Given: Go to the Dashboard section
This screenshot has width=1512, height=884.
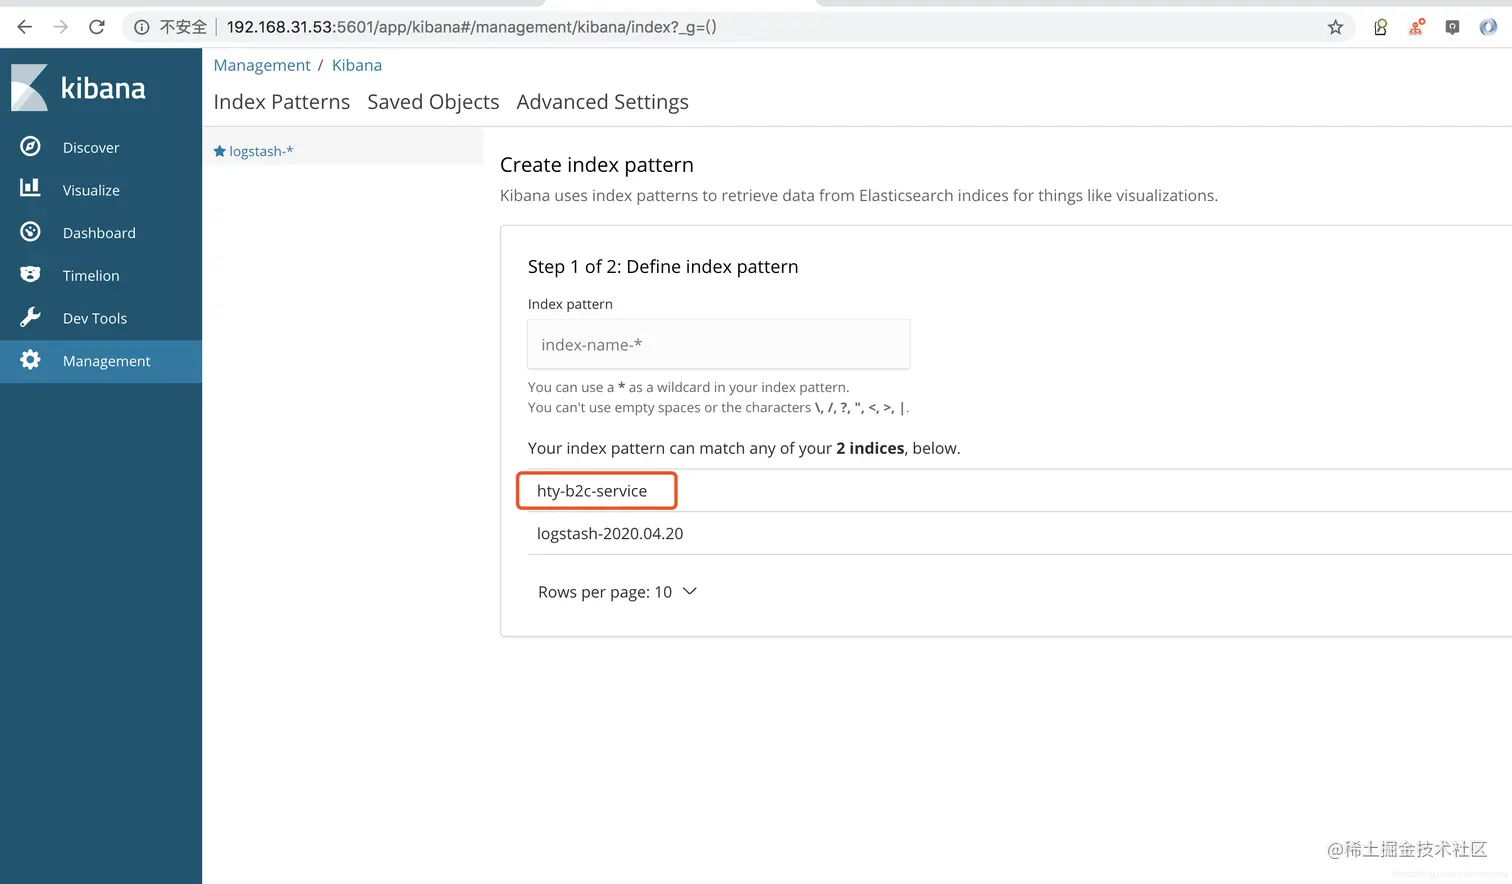Looking at the screenshot, I should coord(101,233).
